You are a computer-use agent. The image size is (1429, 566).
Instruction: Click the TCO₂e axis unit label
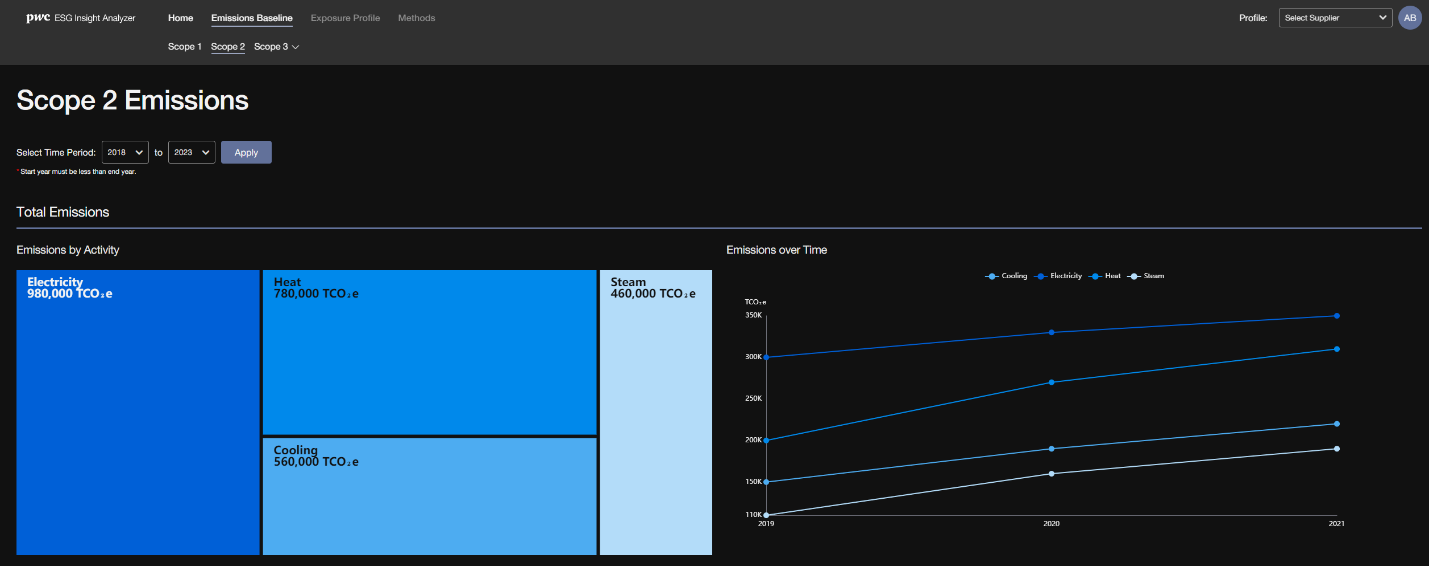click(754, 301)
